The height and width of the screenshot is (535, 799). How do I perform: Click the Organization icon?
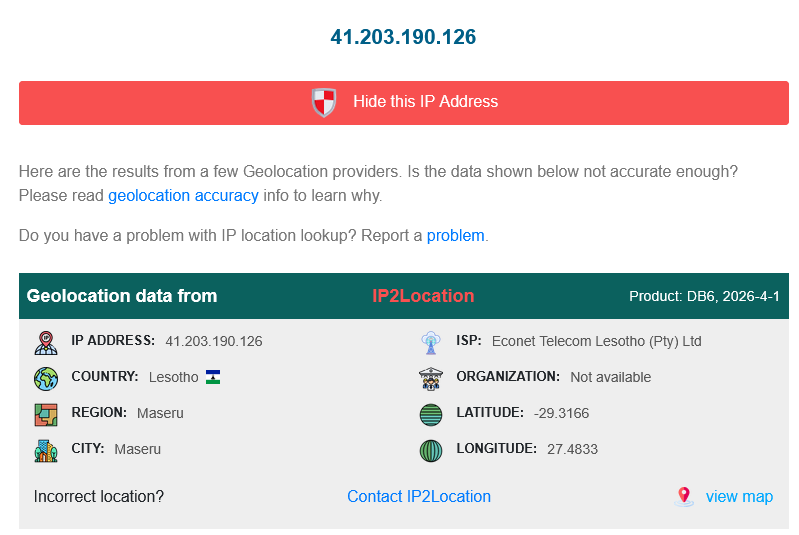coord(431,378)
